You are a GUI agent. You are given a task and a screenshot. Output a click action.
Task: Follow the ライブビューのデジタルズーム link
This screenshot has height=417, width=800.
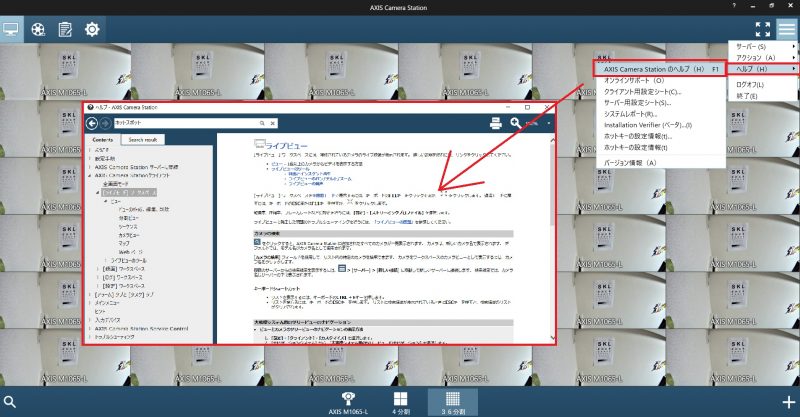point(320,179)
